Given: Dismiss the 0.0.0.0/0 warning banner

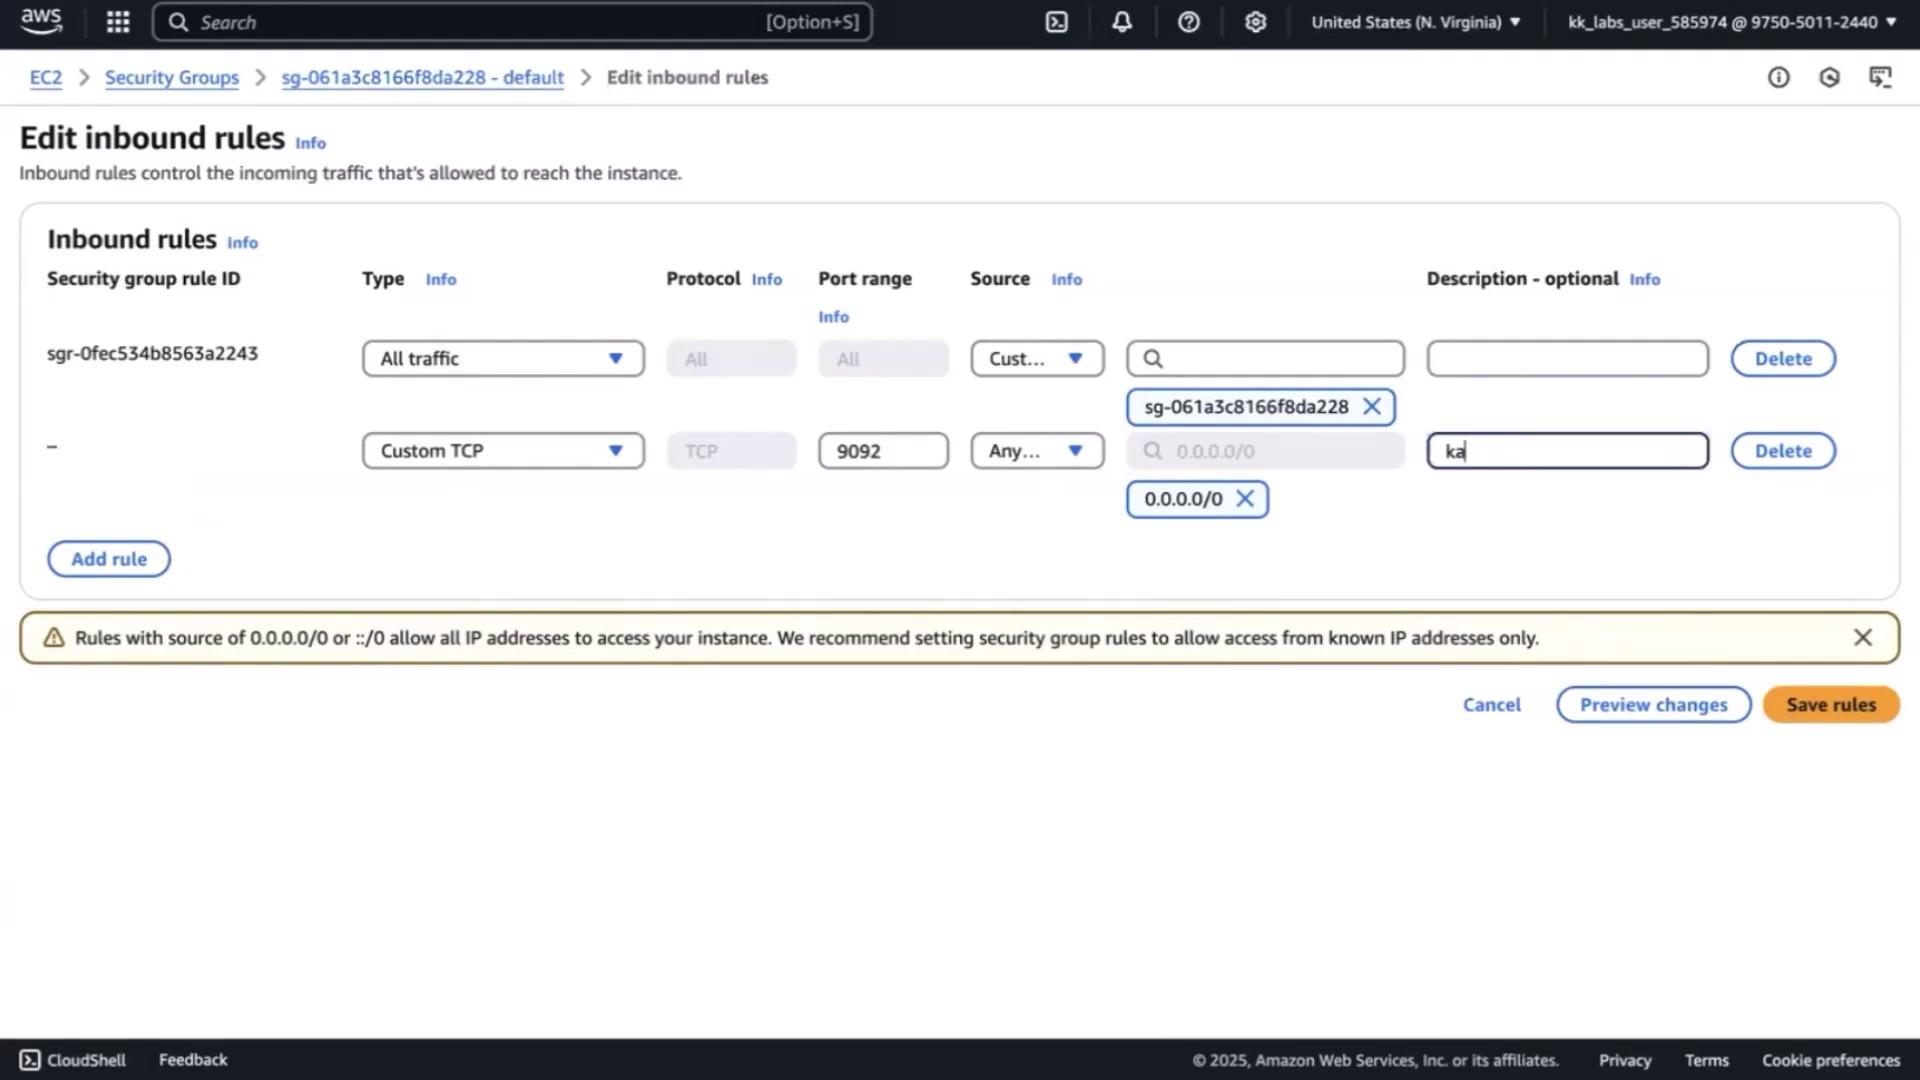Looking at the screenshot, I should coord(1862,638).
